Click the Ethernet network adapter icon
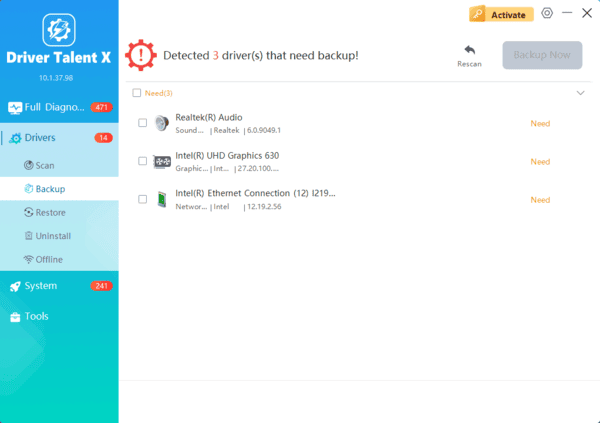 pos(162,199)
